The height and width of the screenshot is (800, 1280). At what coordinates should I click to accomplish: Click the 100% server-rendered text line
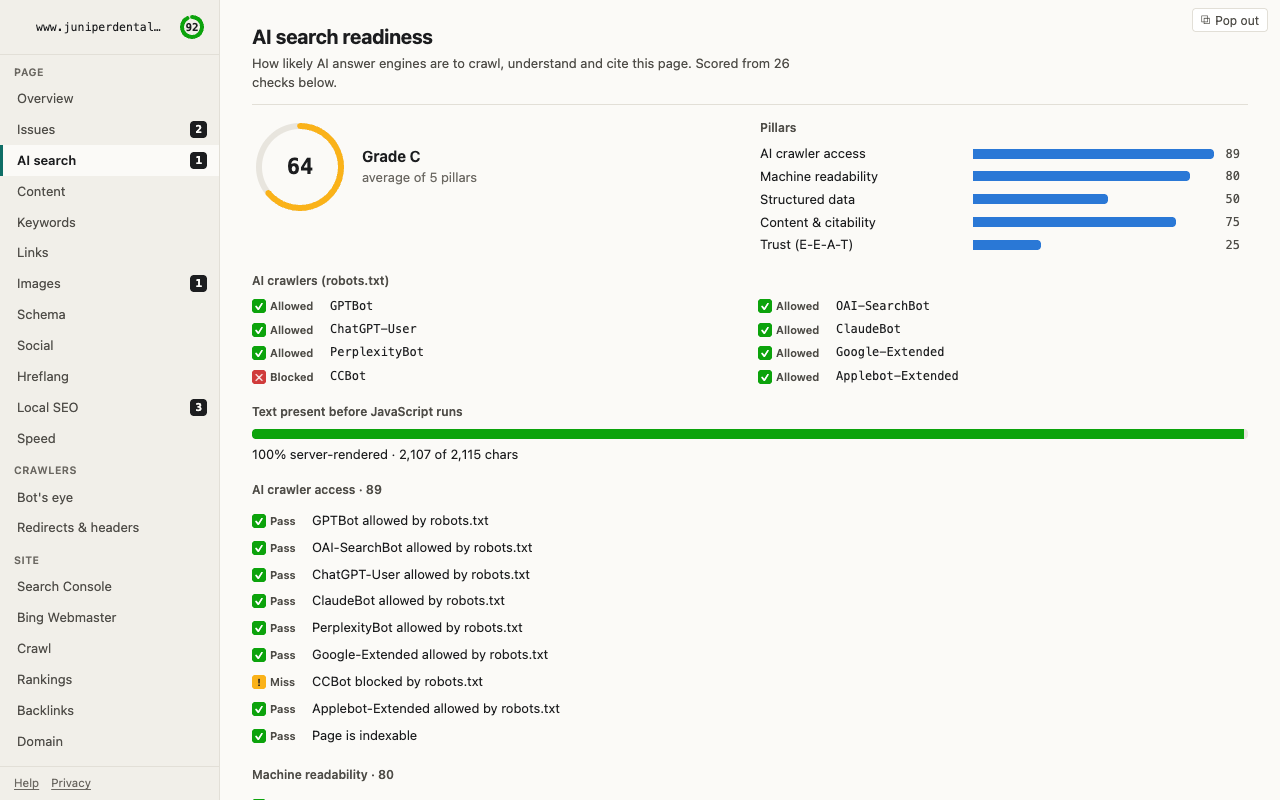click(x=385, y=454)
